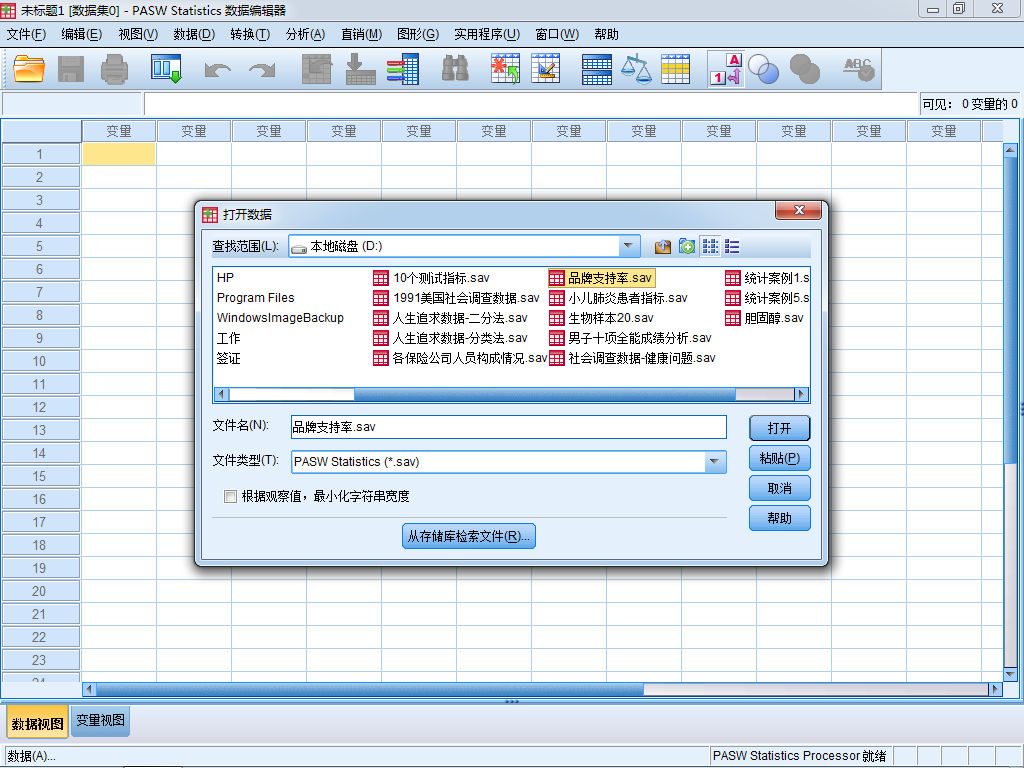Select the file 小儿肺炎患者指标.sav
The height and width of the screenshot is (768, 1024).
click(x=618, y=298)
